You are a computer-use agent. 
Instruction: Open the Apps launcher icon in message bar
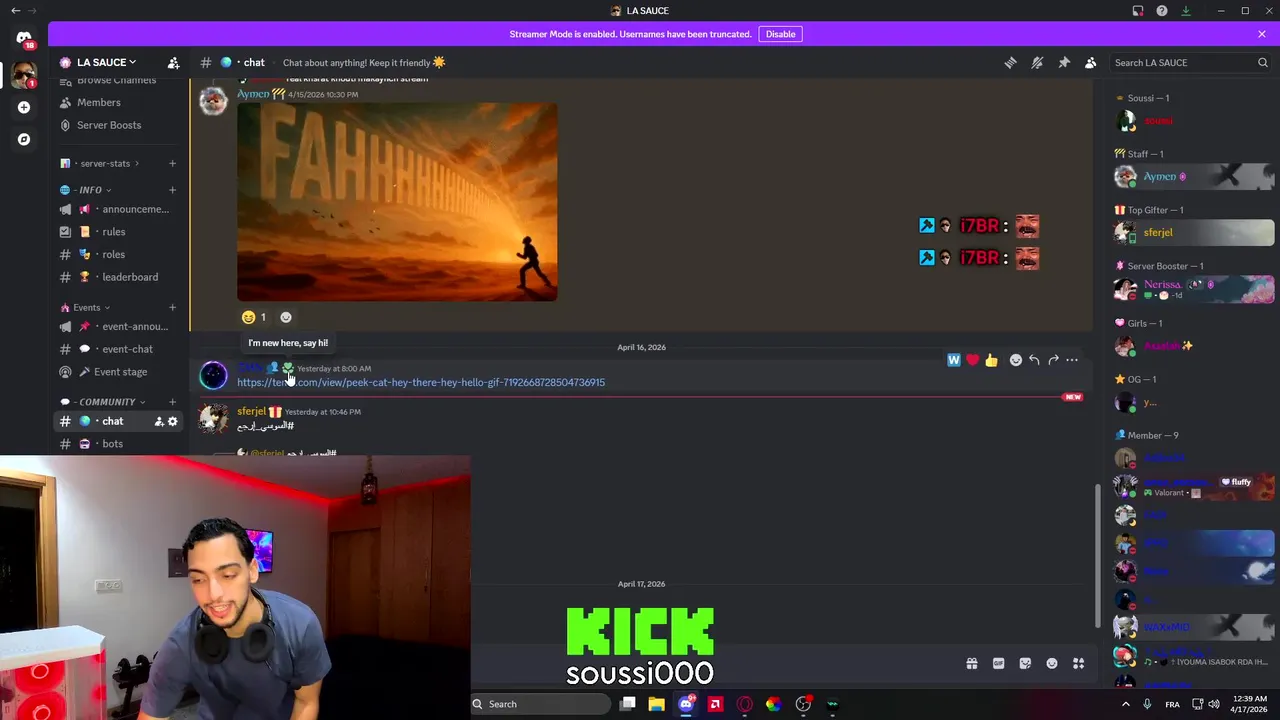1078,663
